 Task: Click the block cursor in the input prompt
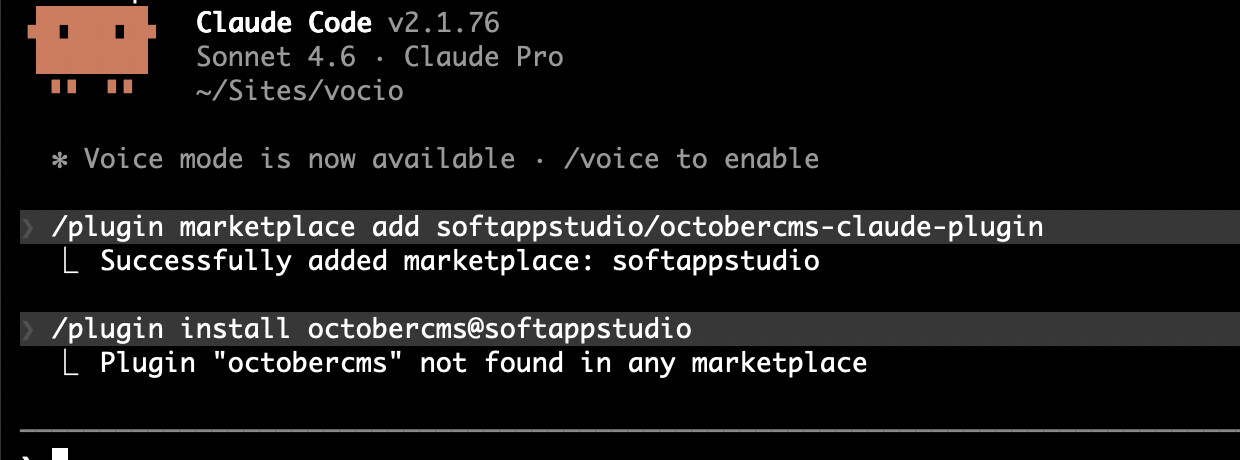tap(60, 454)
